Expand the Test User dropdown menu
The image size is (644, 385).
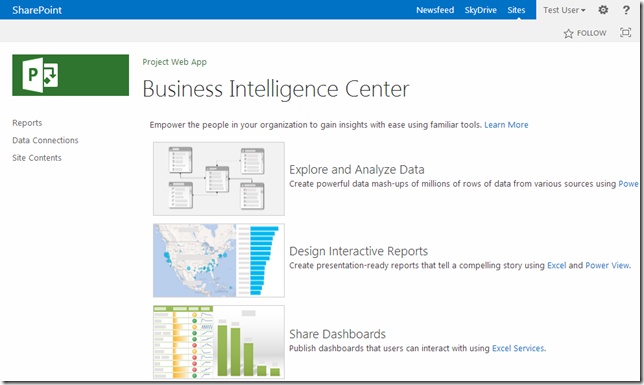pos(564,10)
